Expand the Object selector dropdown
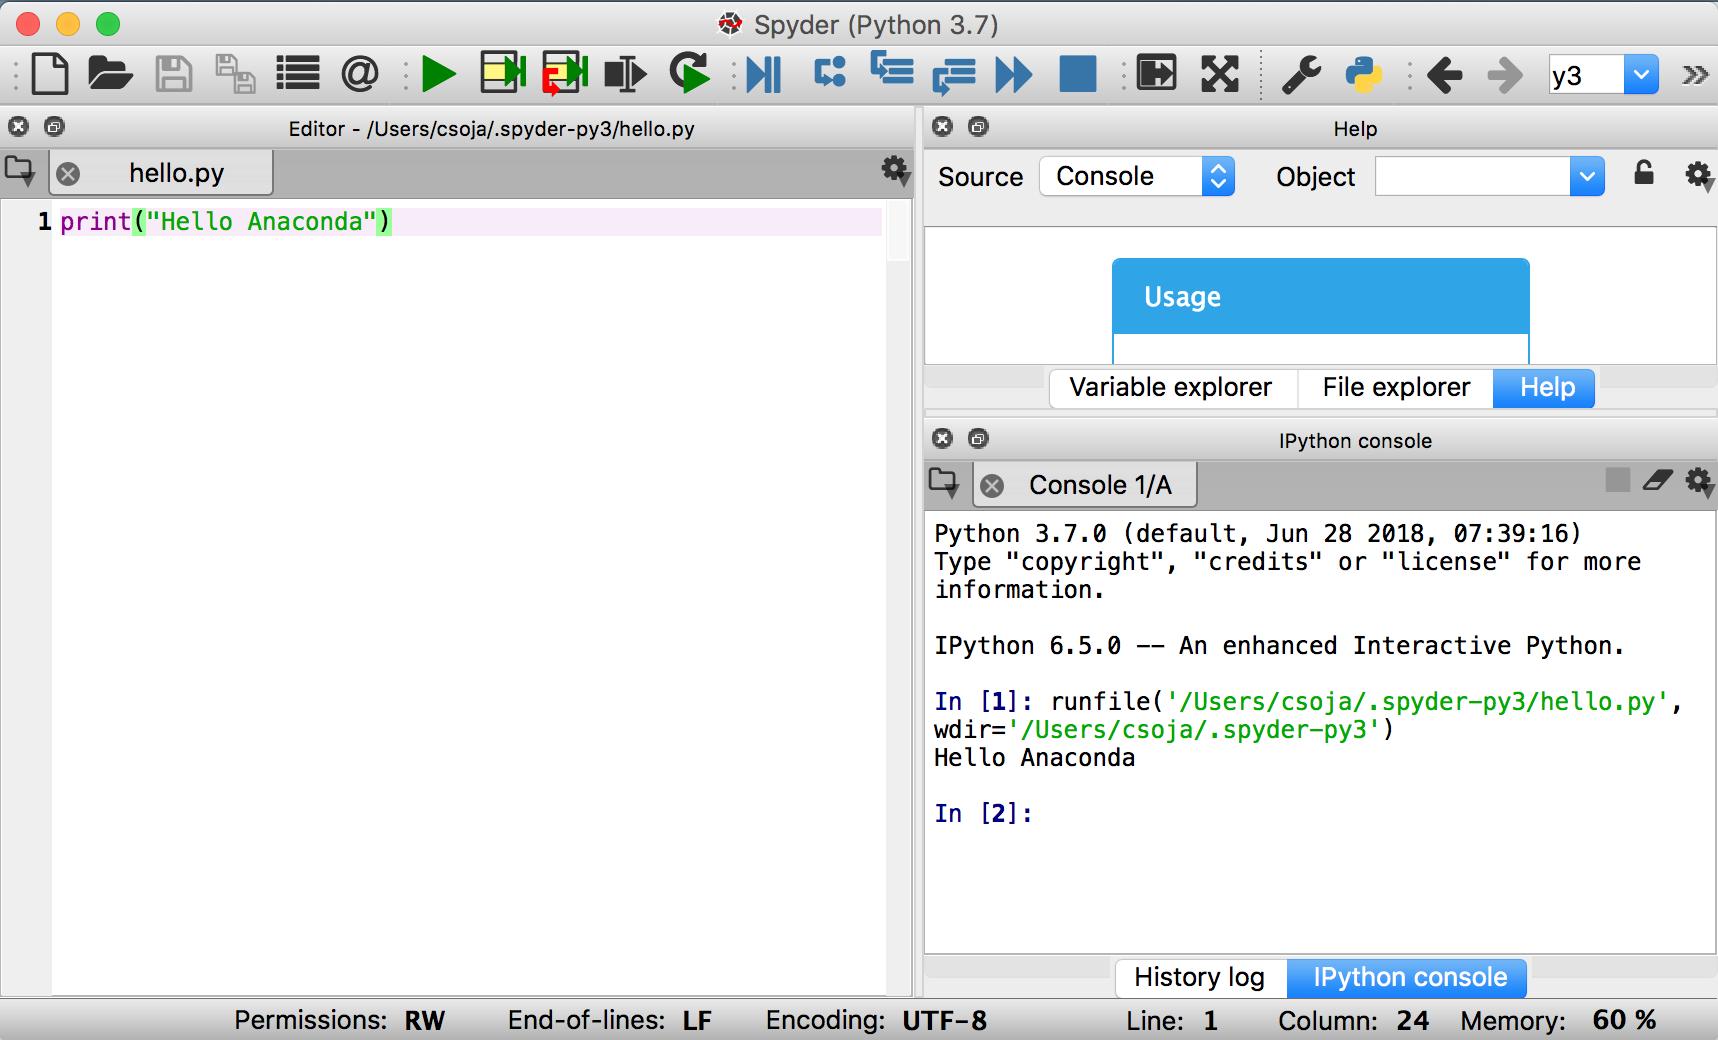Image resolution: width=1718 pixels, height=1040 pixels. point(1587,176)
